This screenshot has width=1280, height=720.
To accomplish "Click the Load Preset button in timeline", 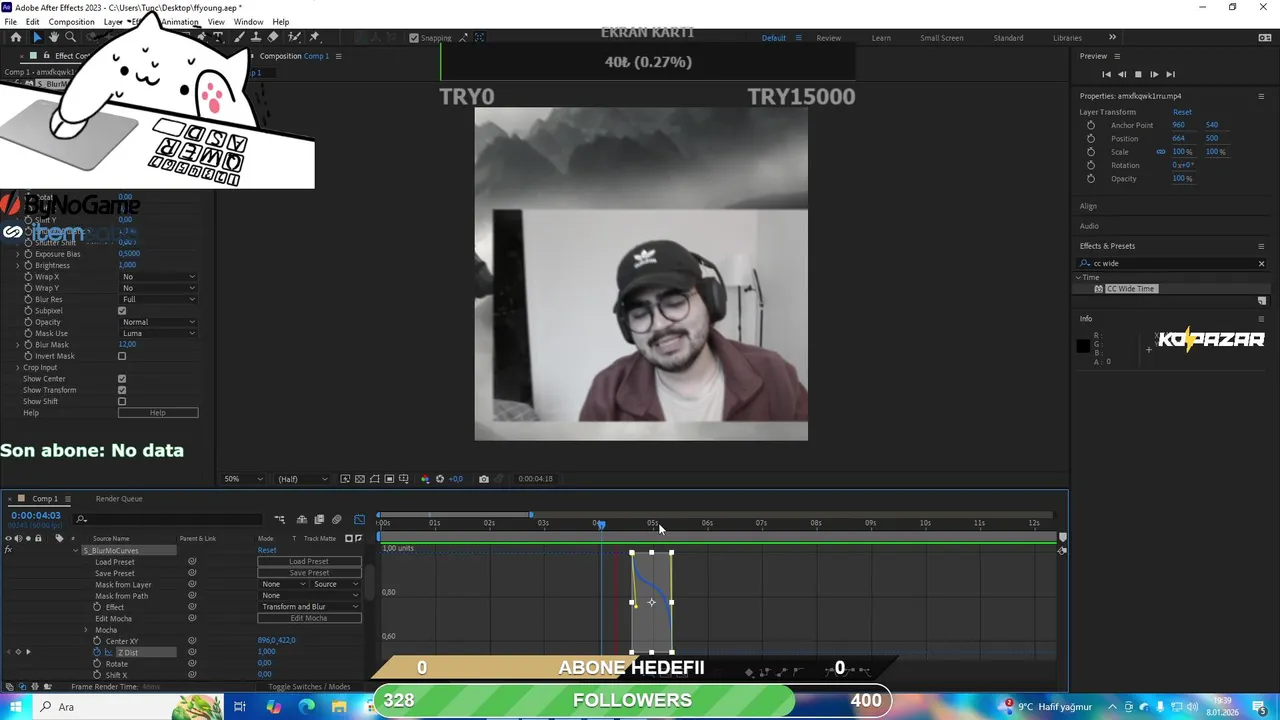I will coord(309,562).
